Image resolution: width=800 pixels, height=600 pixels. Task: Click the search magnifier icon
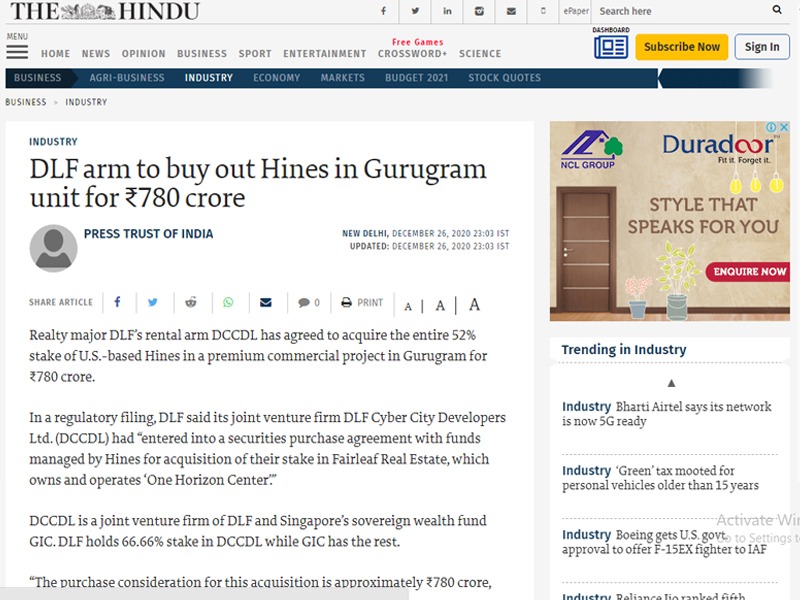(x=777, y=10)
